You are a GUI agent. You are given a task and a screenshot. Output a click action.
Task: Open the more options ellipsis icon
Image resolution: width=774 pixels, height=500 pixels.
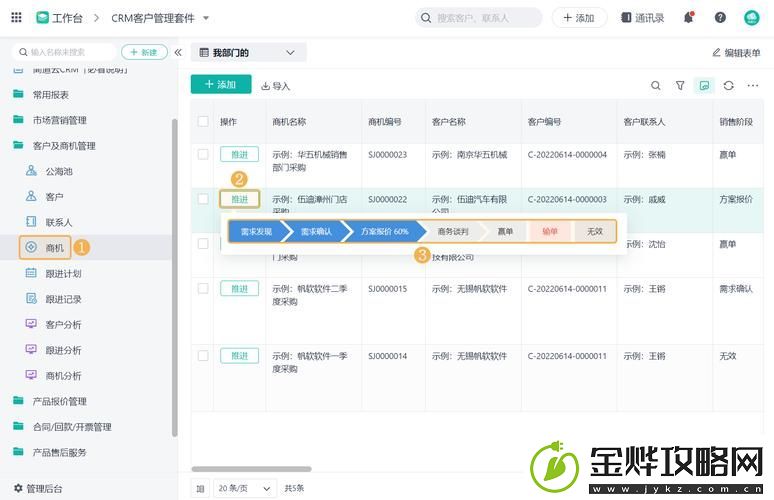coord(753,85)
